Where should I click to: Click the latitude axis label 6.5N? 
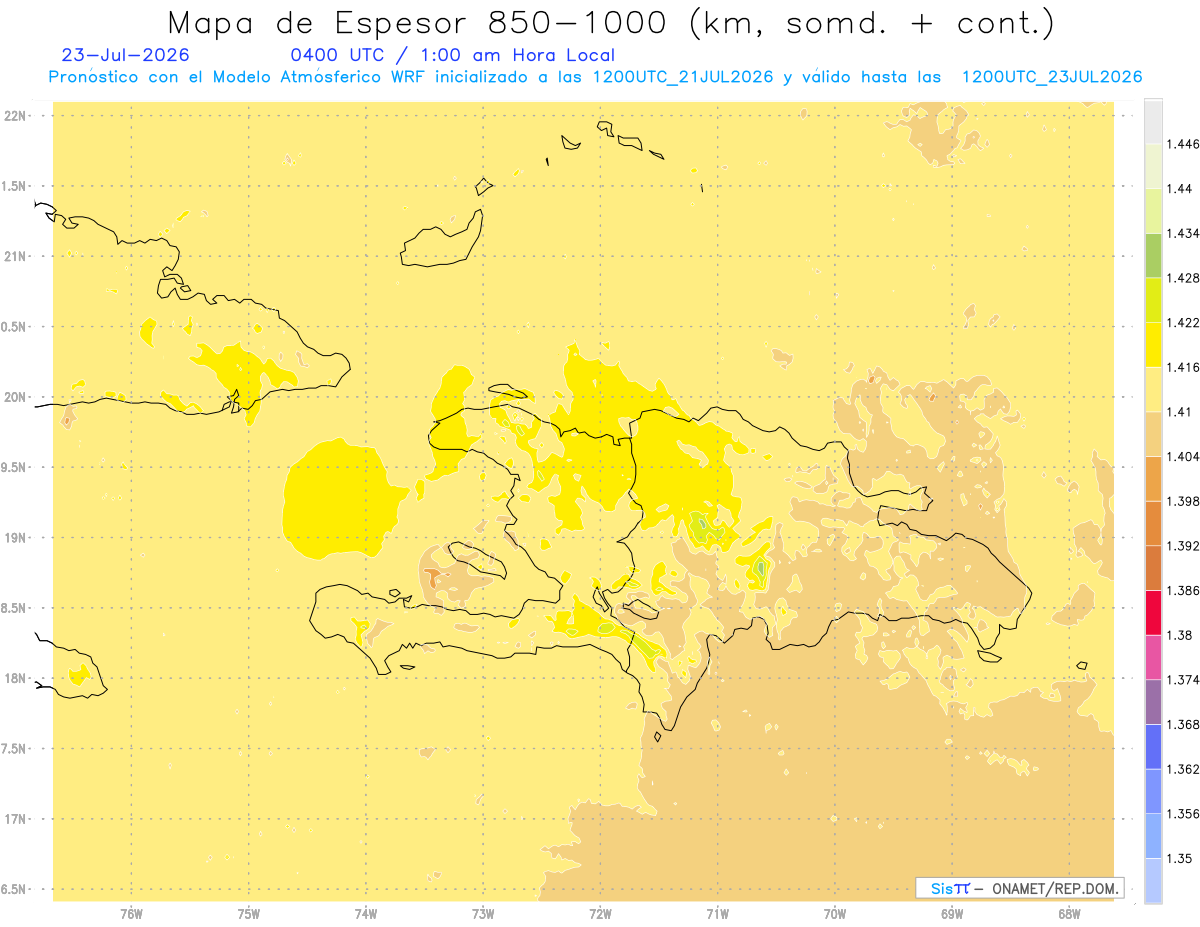[x=15, y=890]
